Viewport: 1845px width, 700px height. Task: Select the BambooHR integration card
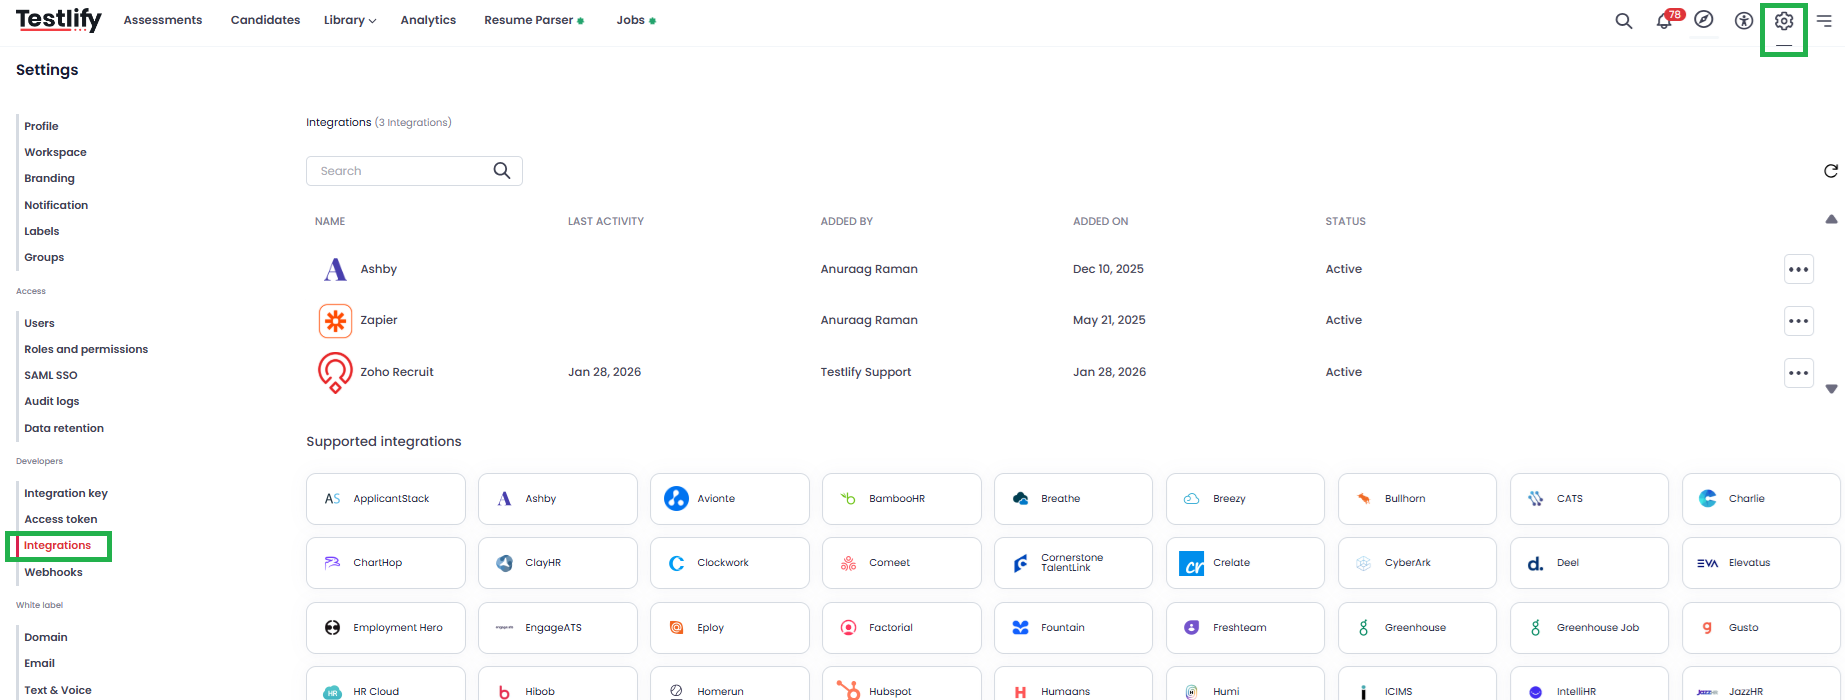tap(902, 499)
